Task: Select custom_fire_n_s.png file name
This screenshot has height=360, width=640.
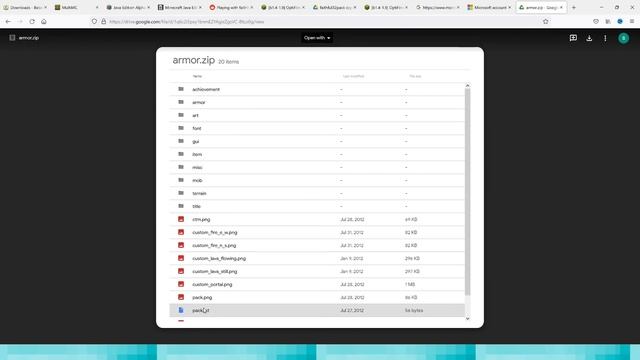Action: click(214, 245)
